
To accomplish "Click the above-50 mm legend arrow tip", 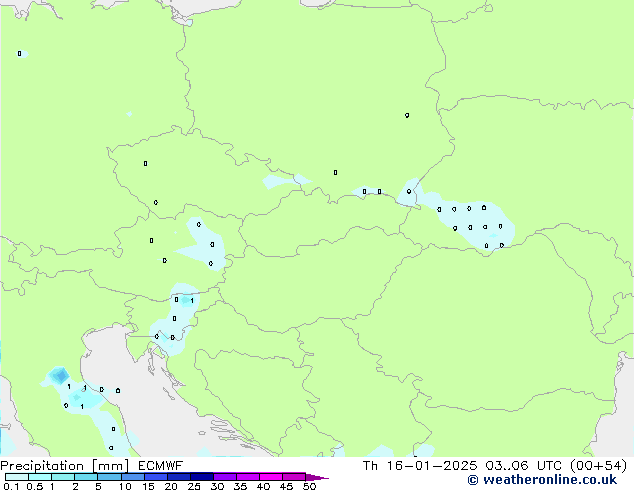I will point(317,477).
